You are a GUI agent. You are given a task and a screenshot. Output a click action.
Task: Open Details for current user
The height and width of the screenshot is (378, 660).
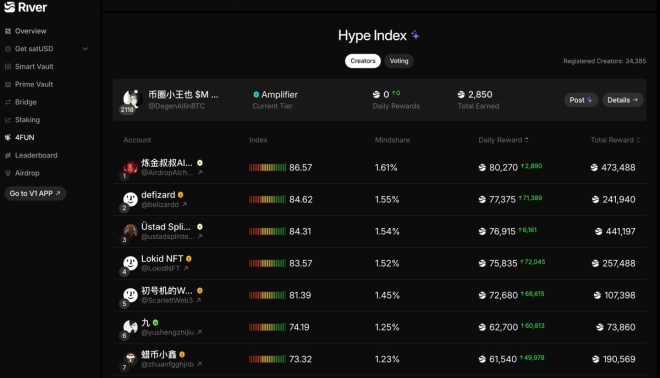[x=623, y=100]
